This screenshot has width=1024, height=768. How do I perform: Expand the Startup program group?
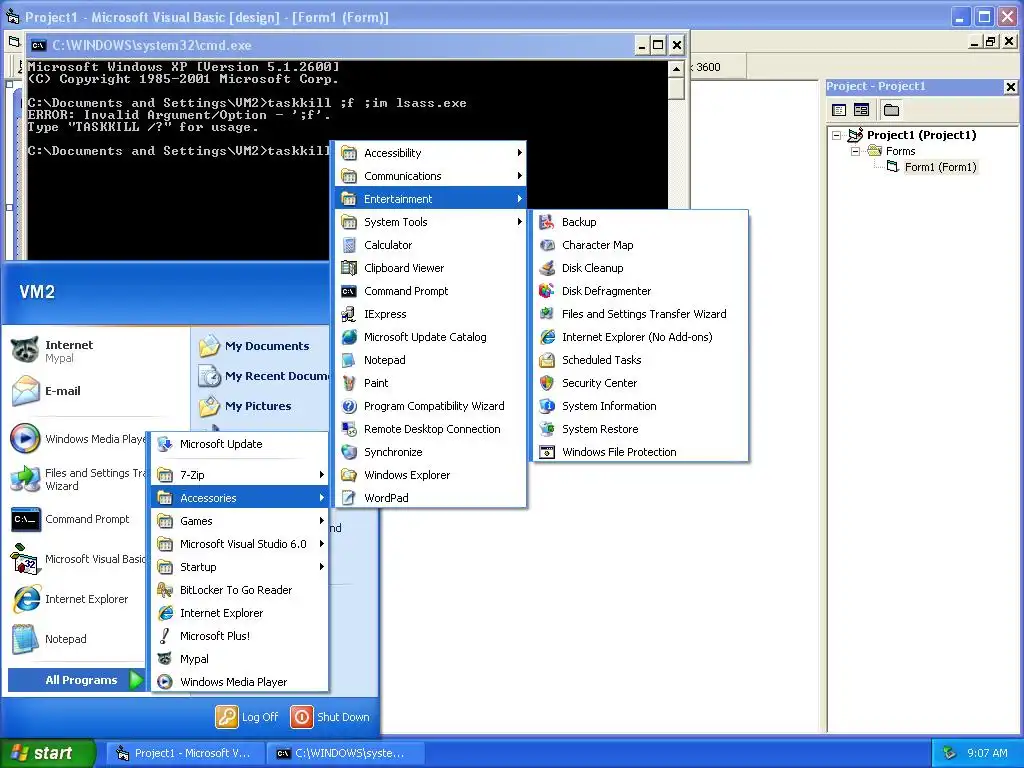[240, 567]
